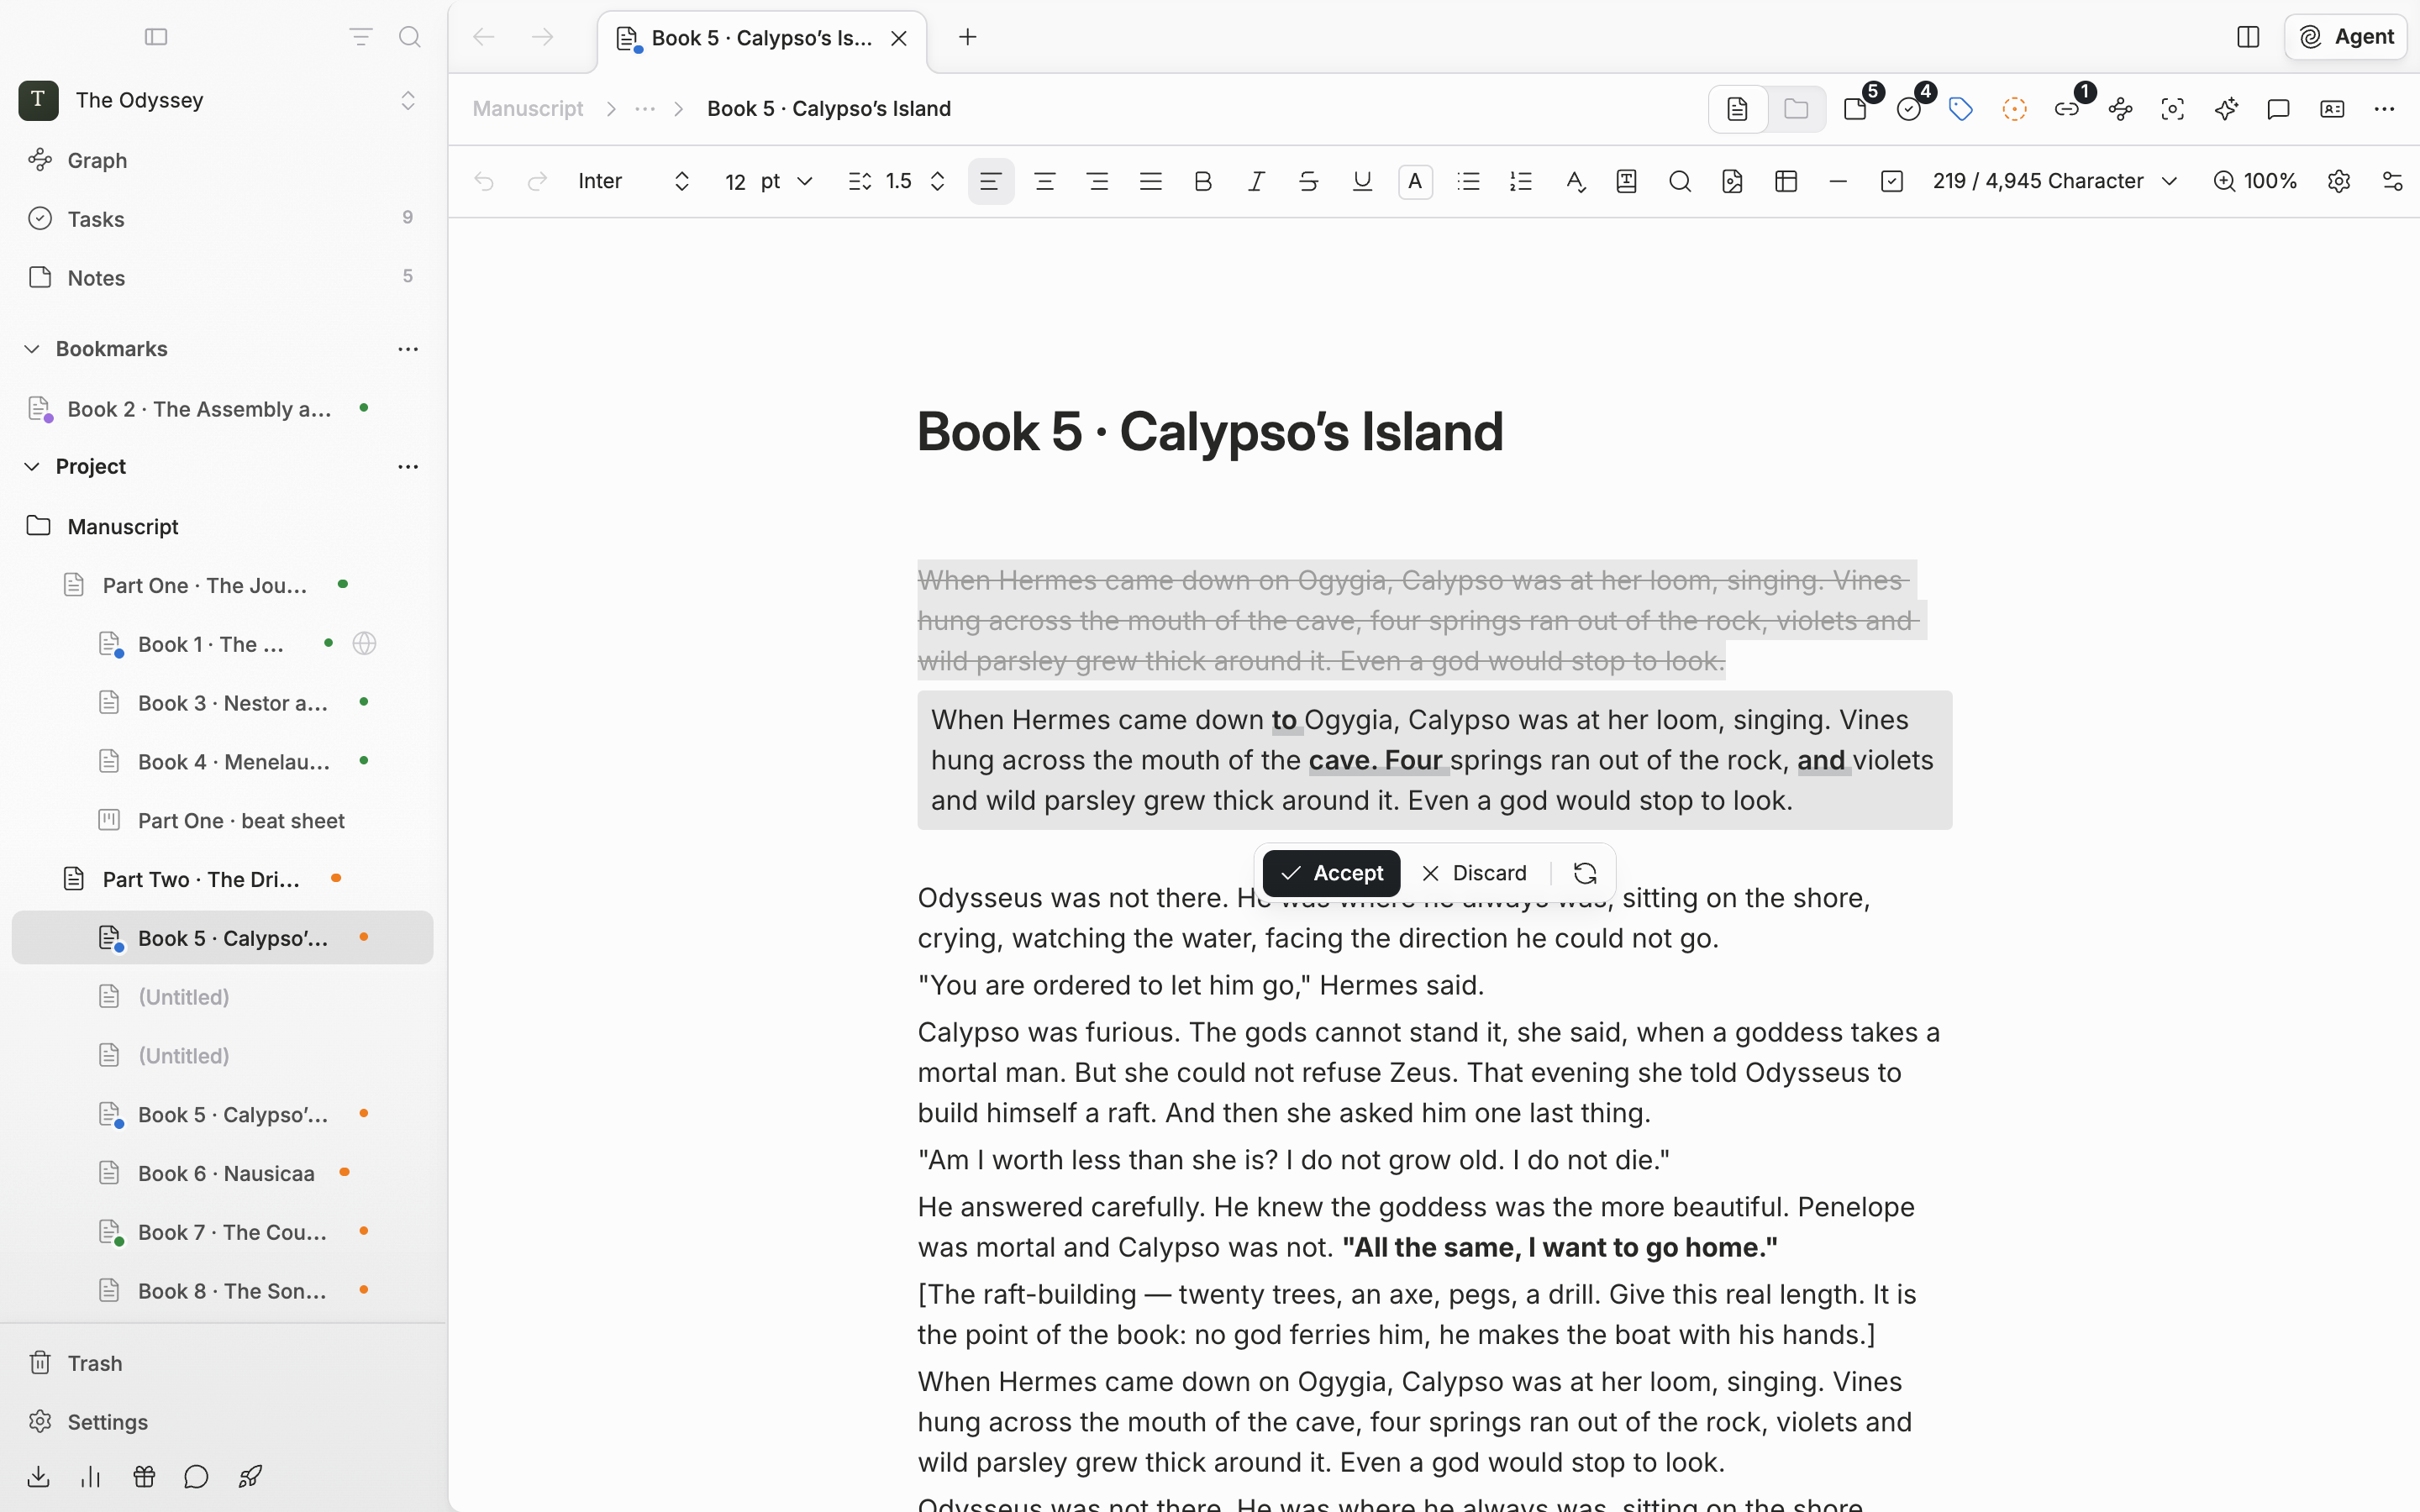
Task: Open the Inter font dropdown
Action: 634,181
